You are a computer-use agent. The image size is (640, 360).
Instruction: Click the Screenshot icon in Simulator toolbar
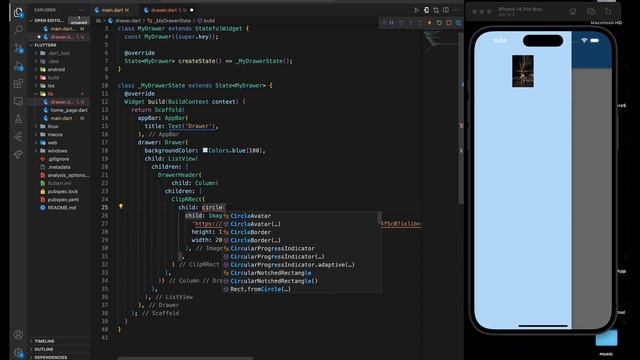coord(591,11)
